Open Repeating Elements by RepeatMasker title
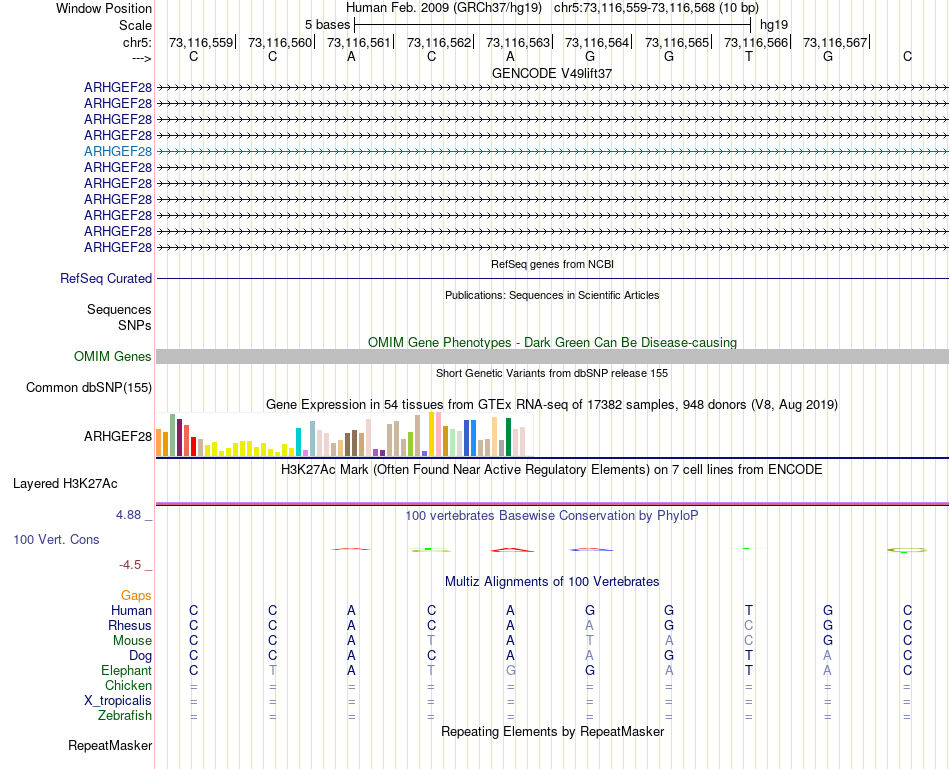950x769 pixels. 552,731
